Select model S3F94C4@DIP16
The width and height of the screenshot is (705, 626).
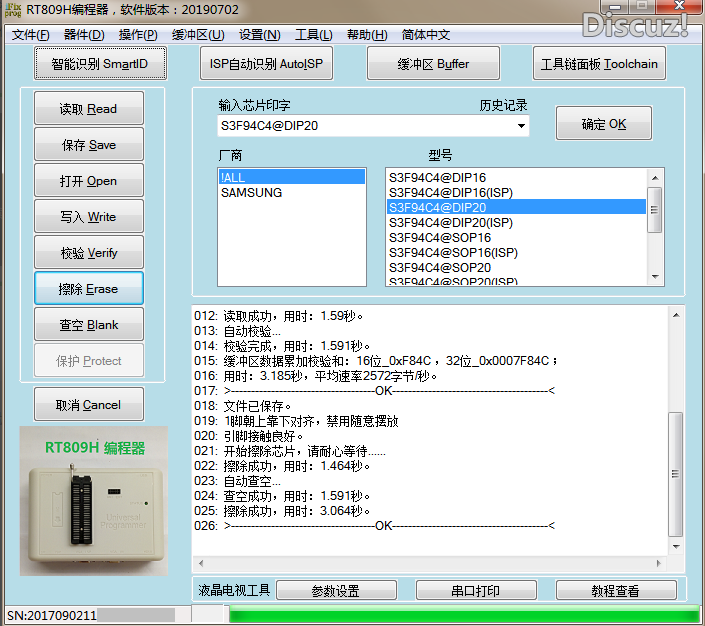(x=516, y=178)
